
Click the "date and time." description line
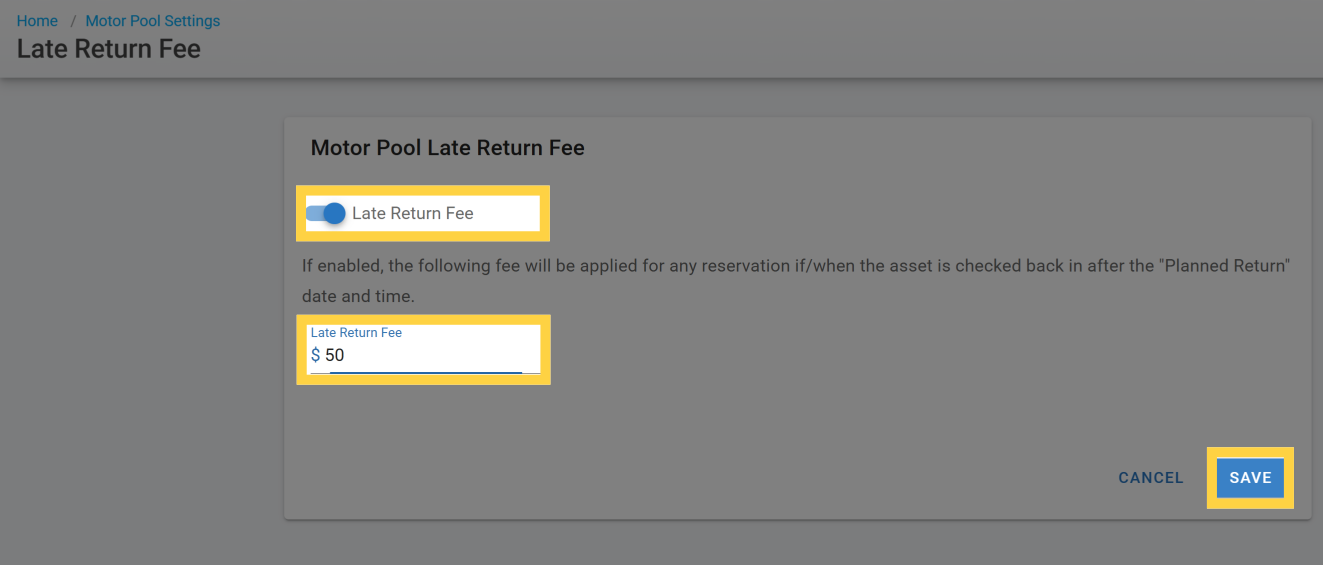point(358,297)
